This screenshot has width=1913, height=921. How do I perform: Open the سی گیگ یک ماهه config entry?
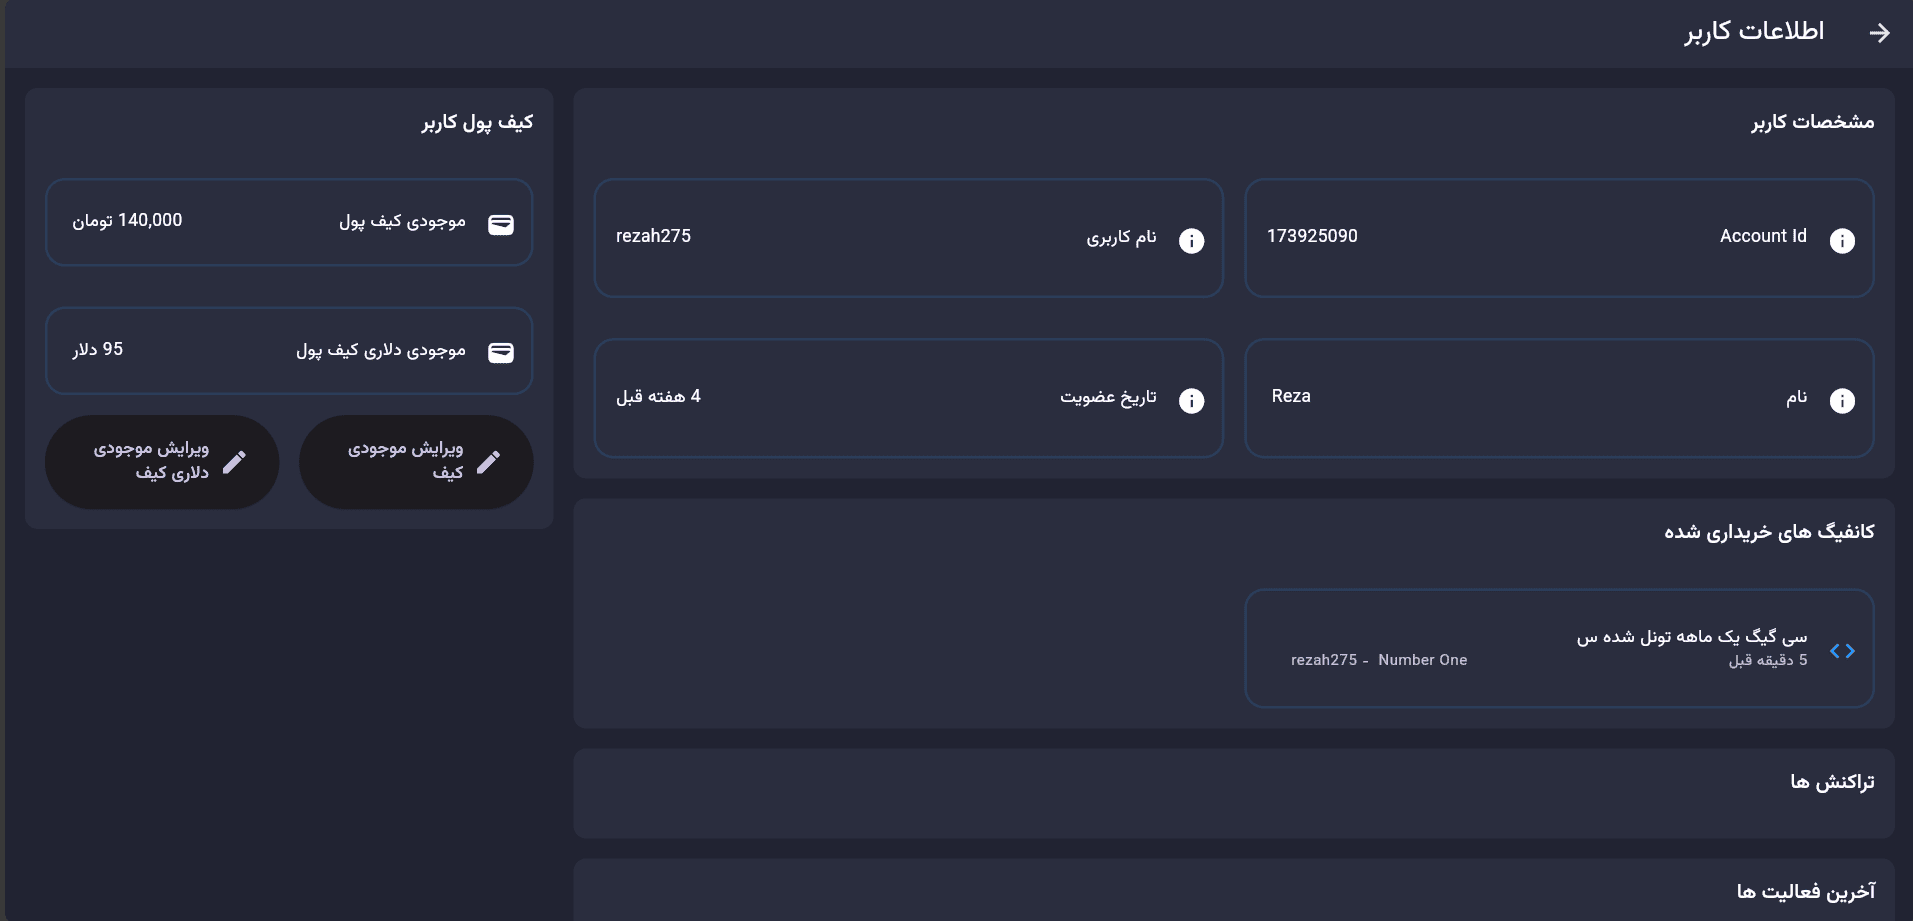tap(1691, 637)
